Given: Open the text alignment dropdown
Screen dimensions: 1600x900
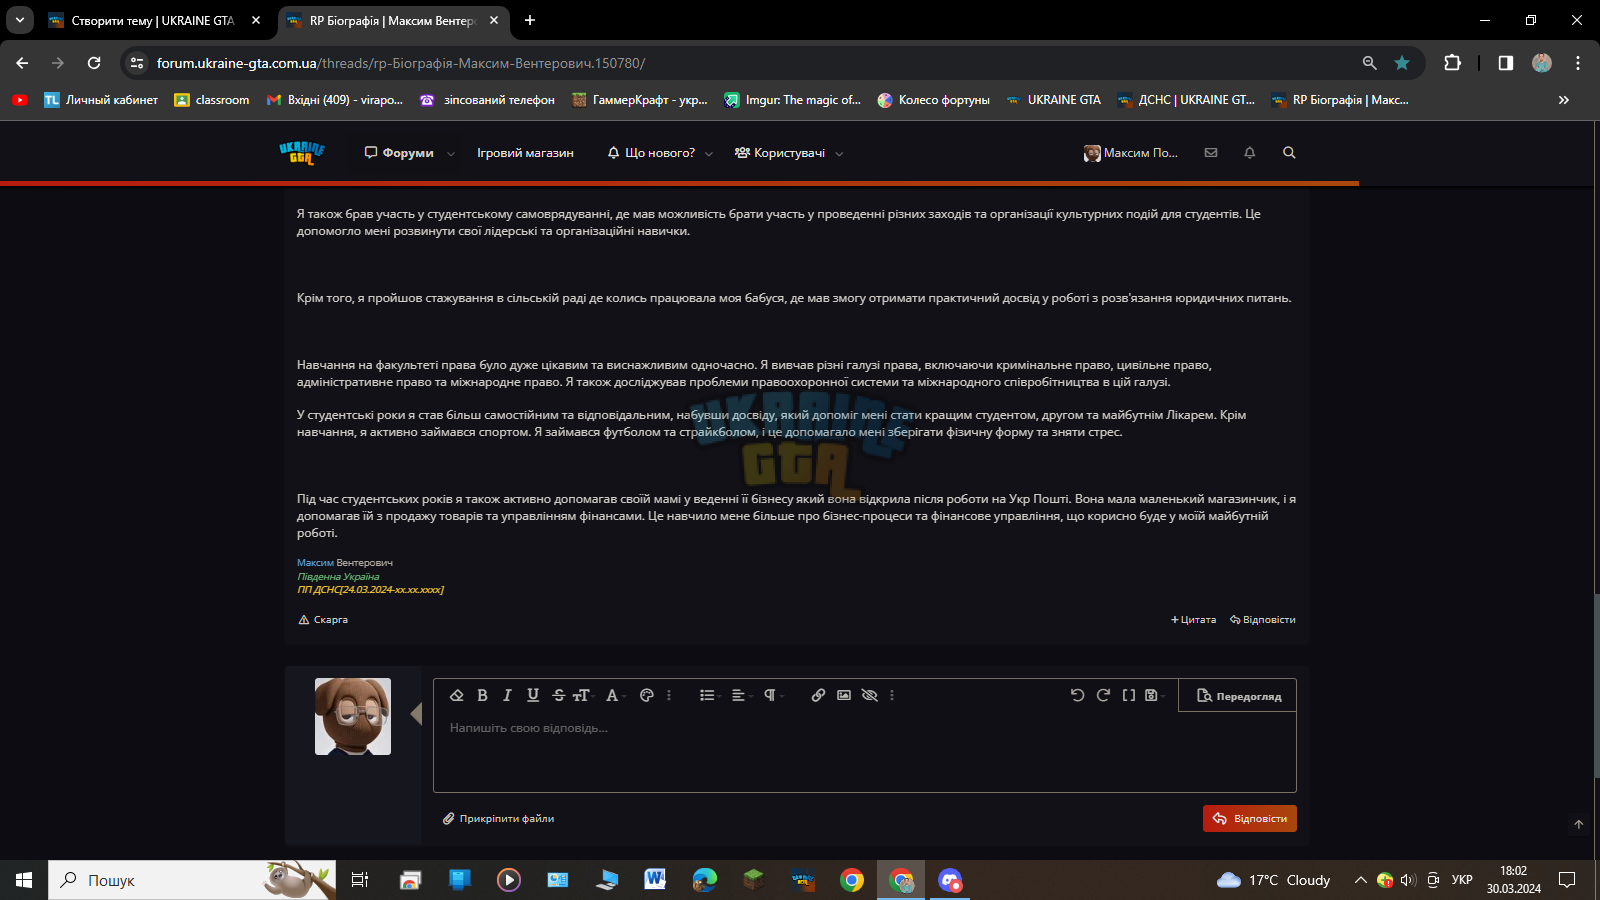Looking at the screenshot, I should (740, 695).
